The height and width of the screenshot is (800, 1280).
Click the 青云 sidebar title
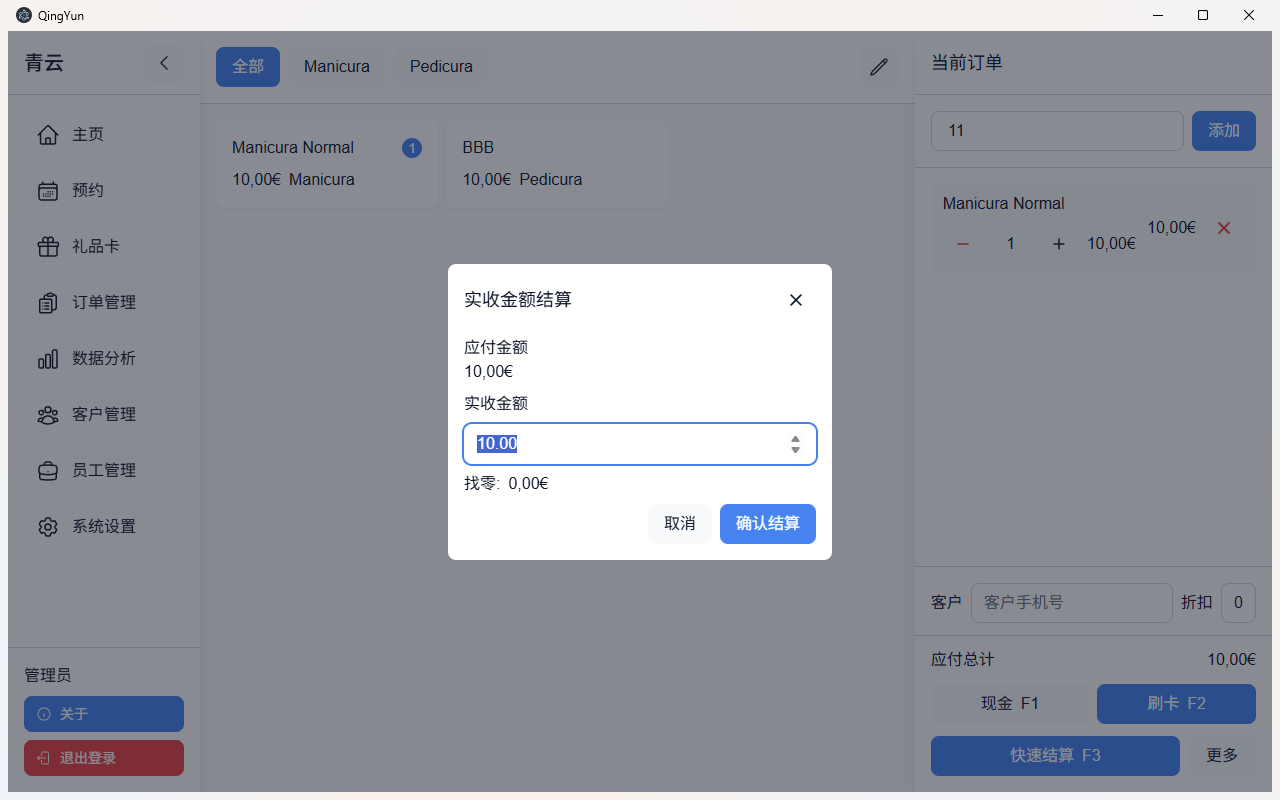44,63
